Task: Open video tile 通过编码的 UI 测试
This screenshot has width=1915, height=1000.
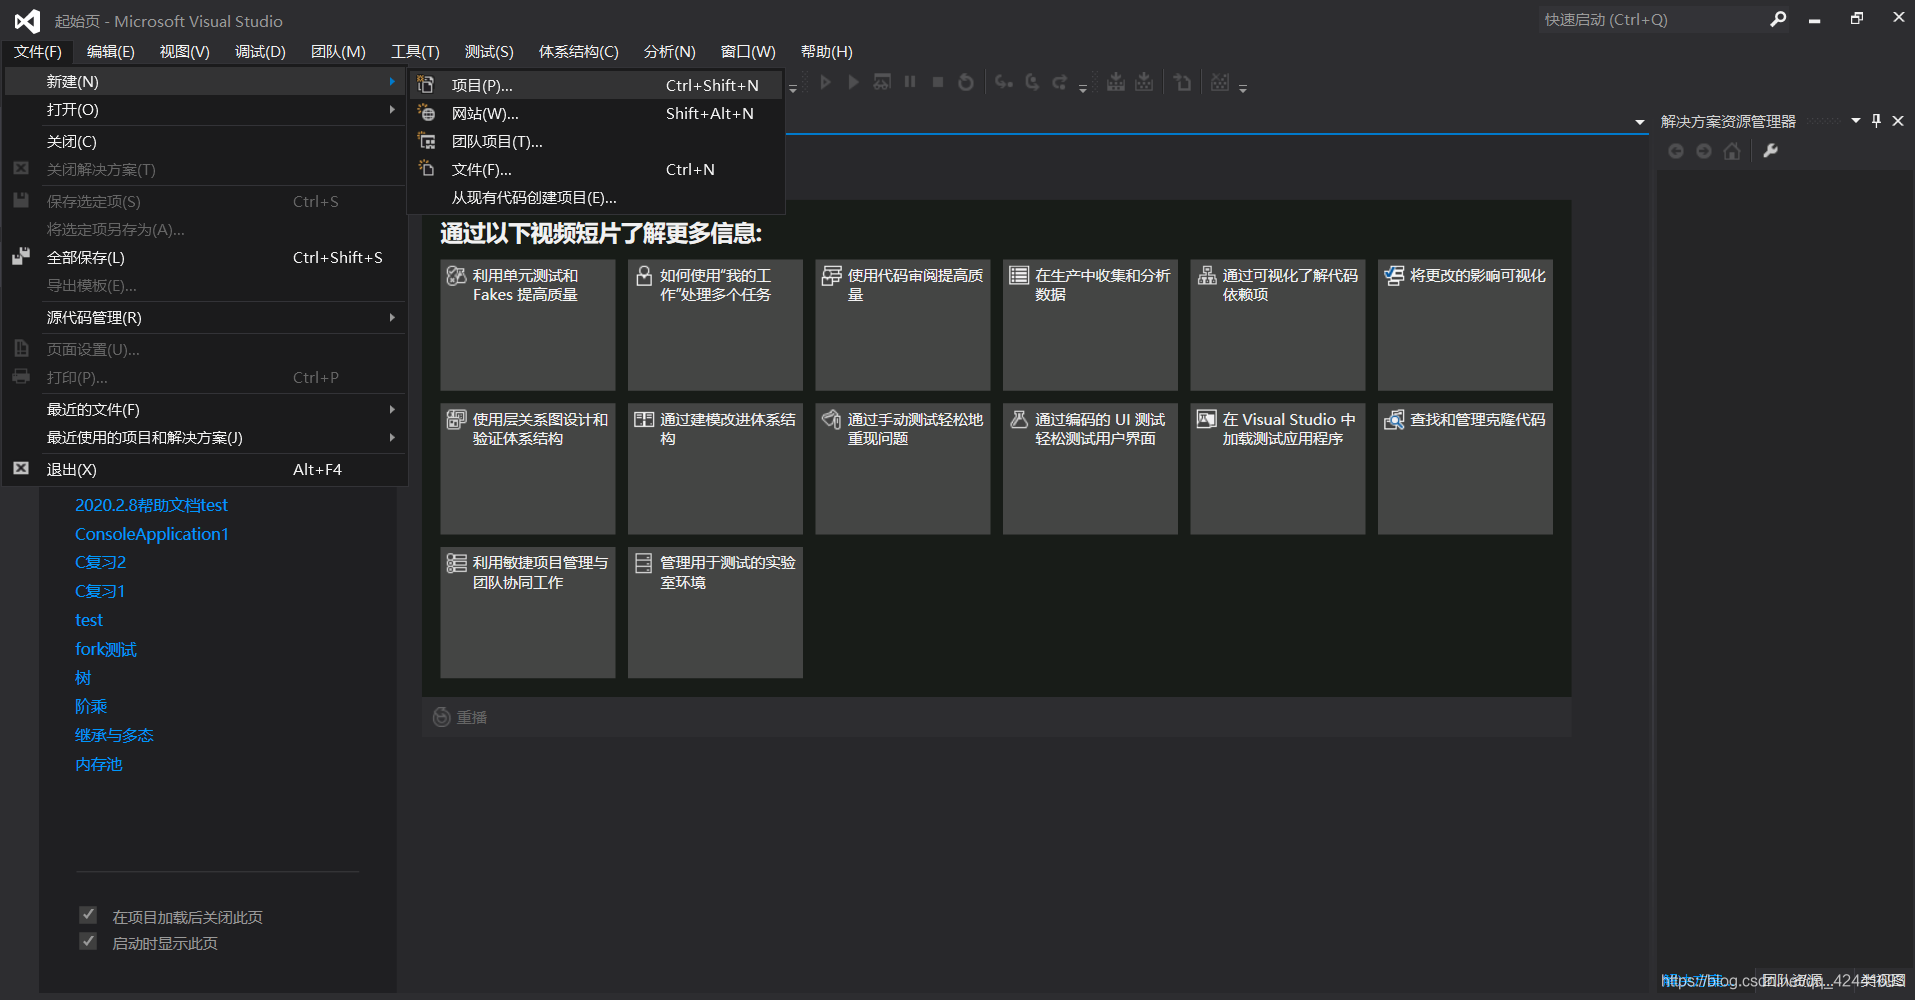Action: [1090, 469]
